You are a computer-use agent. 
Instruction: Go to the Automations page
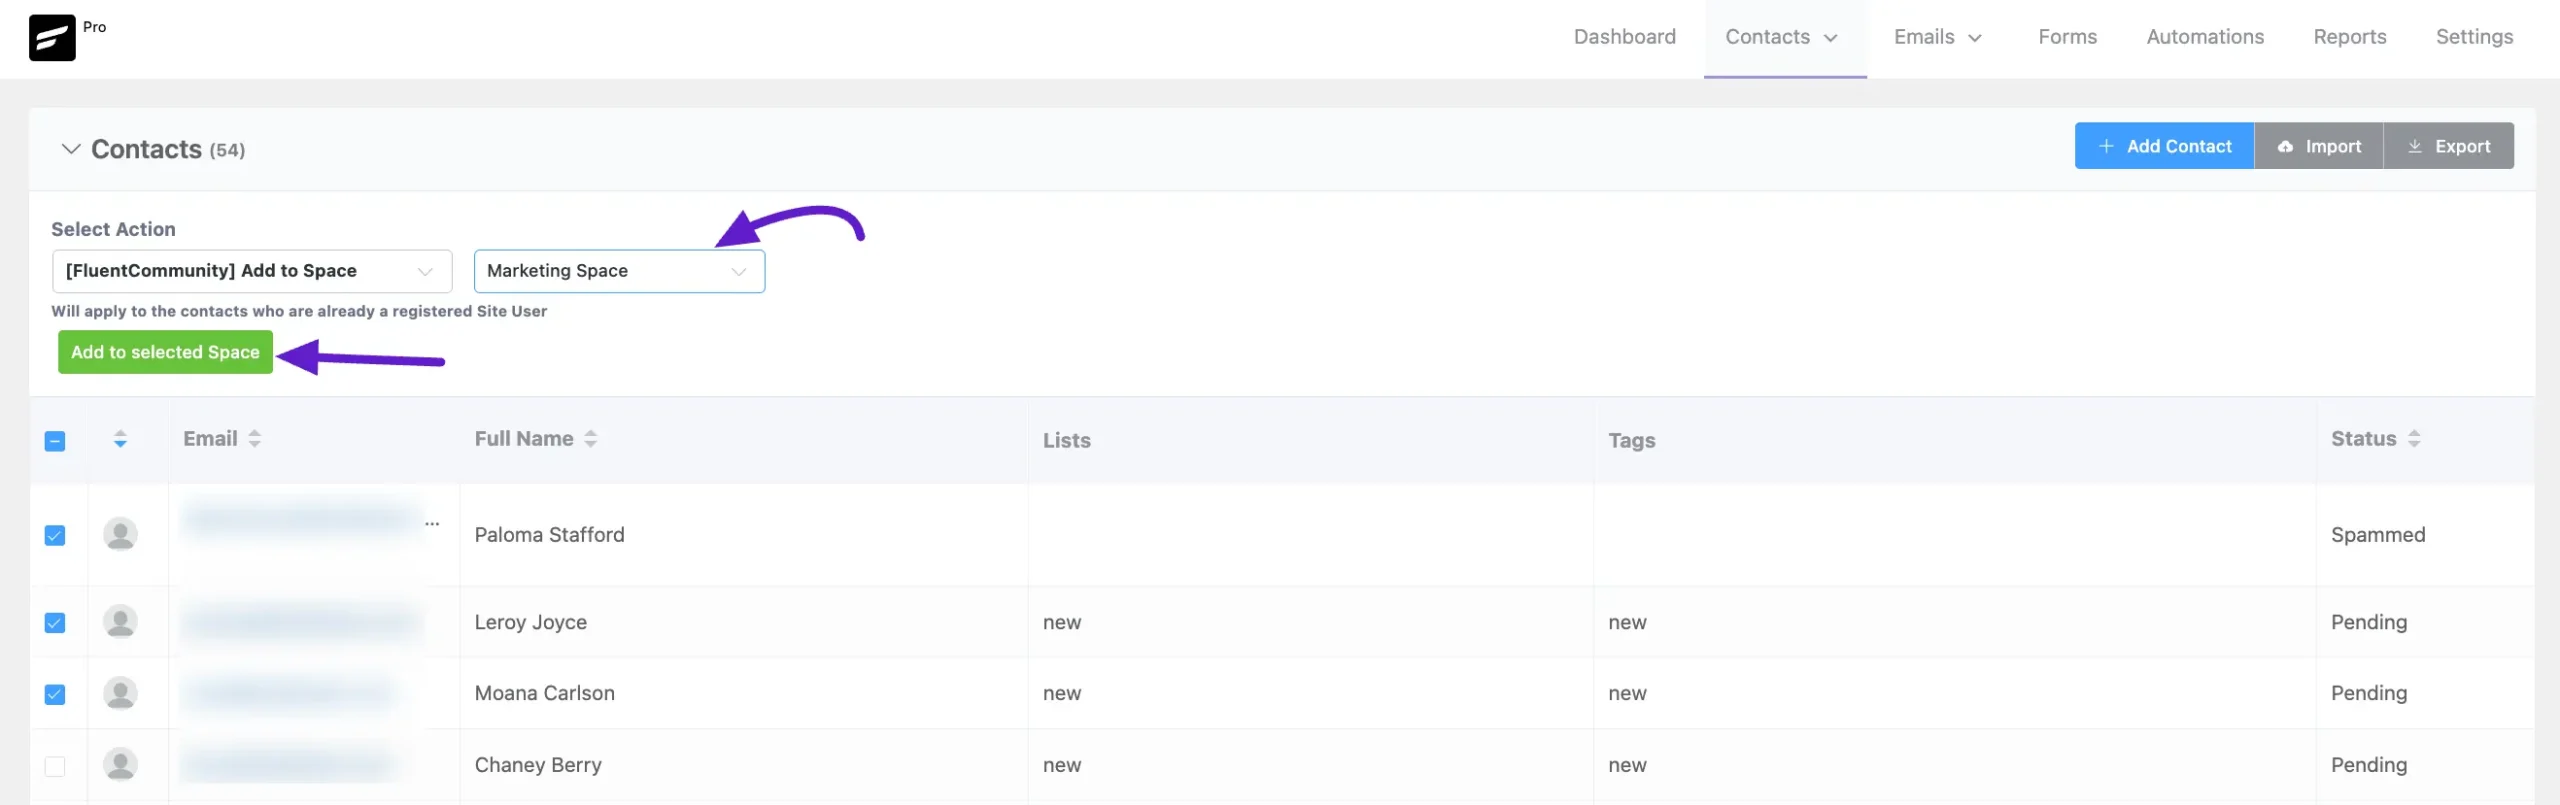(x=2204, y=37)
